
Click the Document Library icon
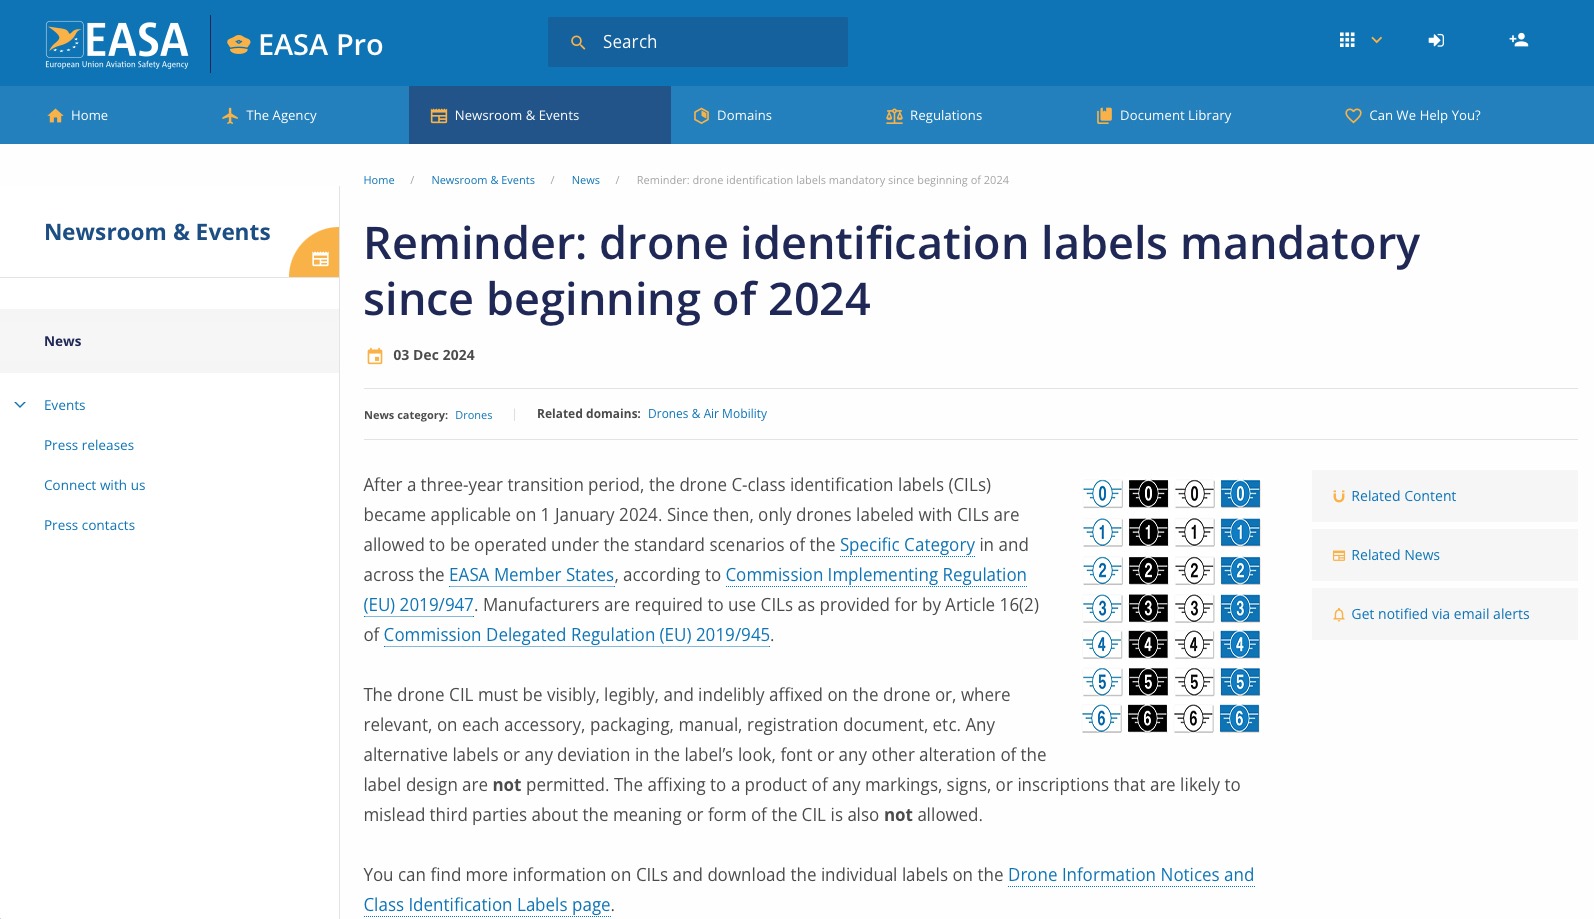(1104, 116)
